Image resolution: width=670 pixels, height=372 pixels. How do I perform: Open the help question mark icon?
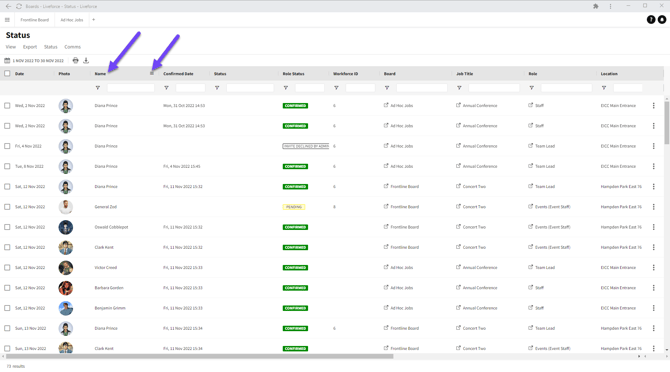(x=651, y=20)
